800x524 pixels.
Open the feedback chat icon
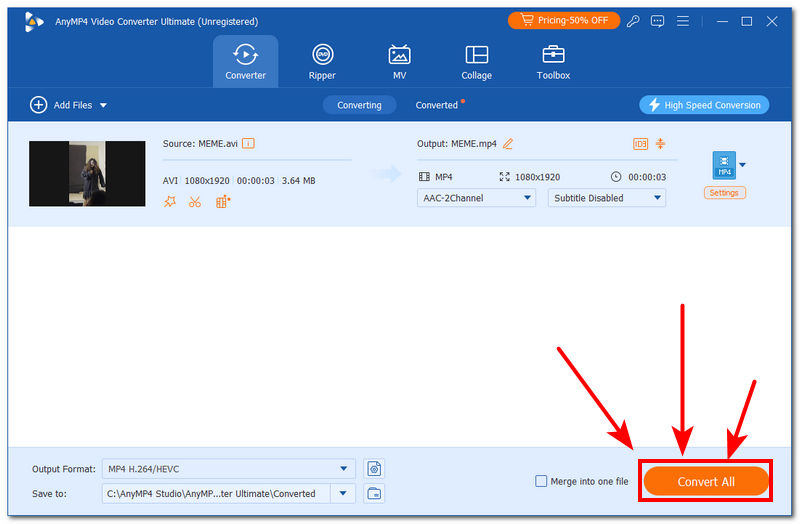657,21
